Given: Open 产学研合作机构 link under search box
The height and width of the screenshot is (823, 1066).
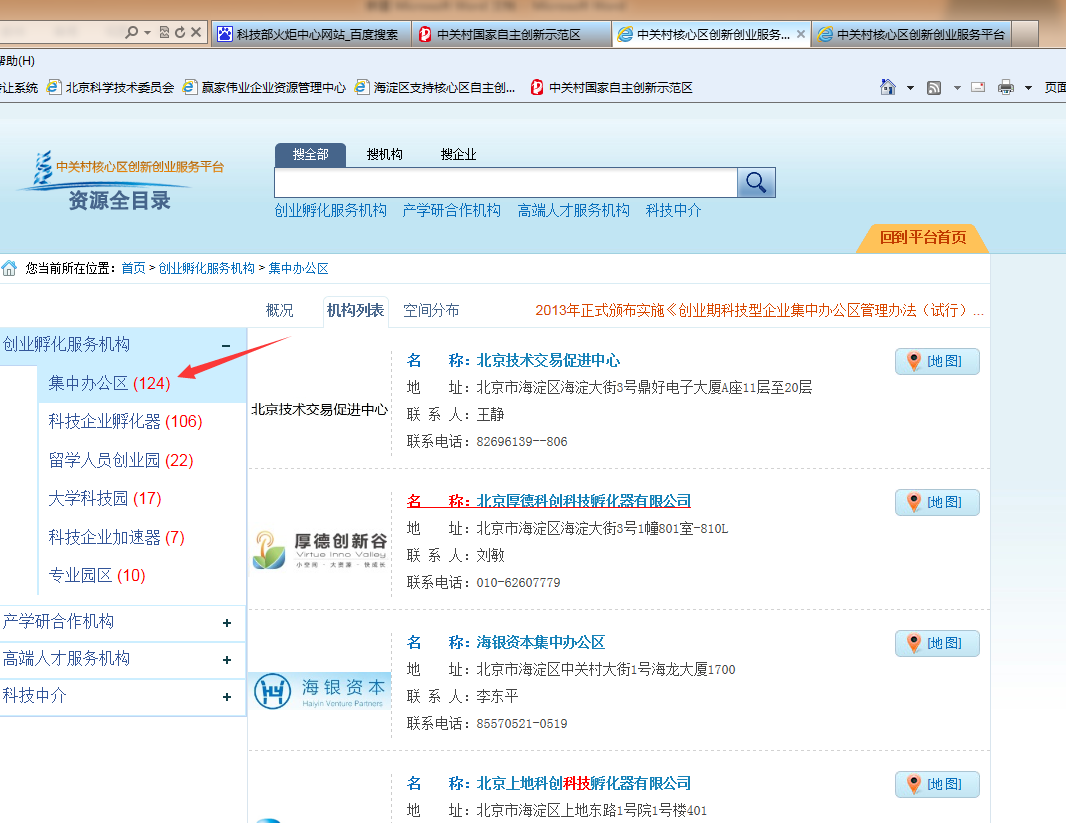Looking at the screenshot, I should (451, 211).
